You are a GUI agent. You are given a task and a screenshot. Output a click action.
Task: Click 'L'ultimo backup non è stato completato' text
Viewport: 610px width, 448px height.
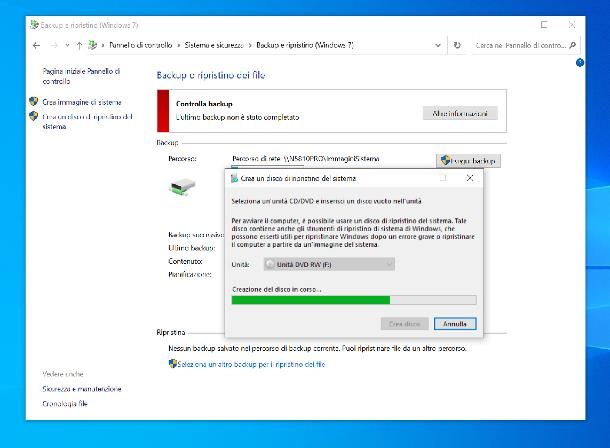(x=237, y=117)
